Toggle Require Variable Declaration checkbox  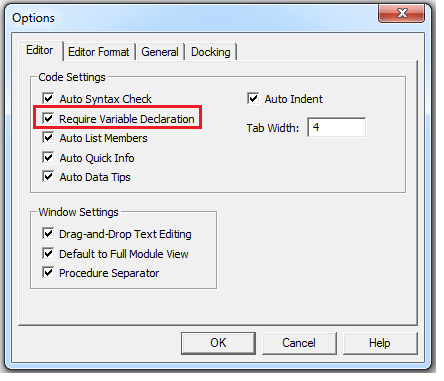click(48, 118)
